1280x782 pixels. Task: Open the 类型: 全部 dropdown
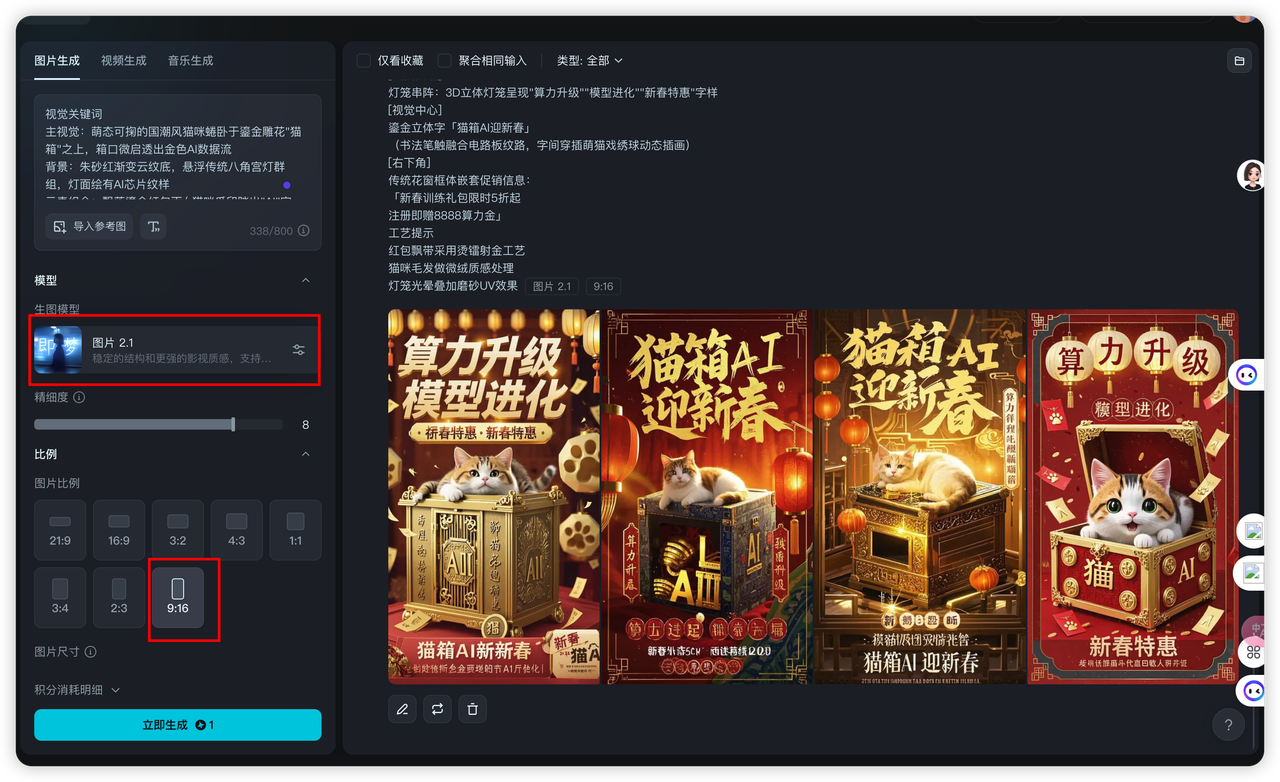(x=589, y=61)
